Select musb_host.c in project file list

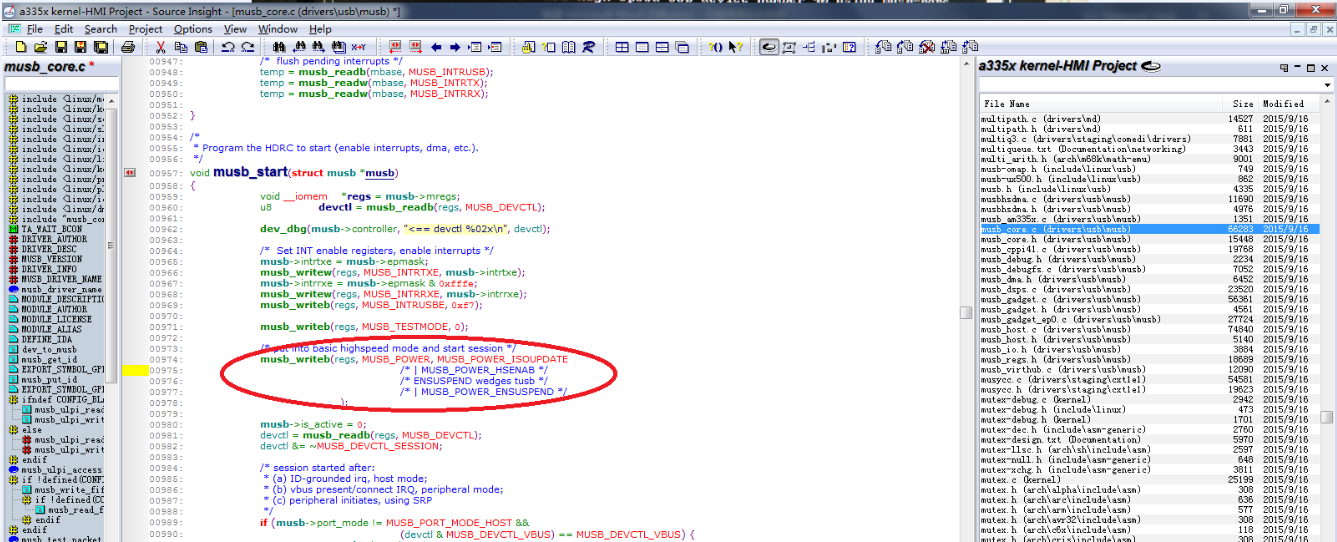[x=1149, y=329]
